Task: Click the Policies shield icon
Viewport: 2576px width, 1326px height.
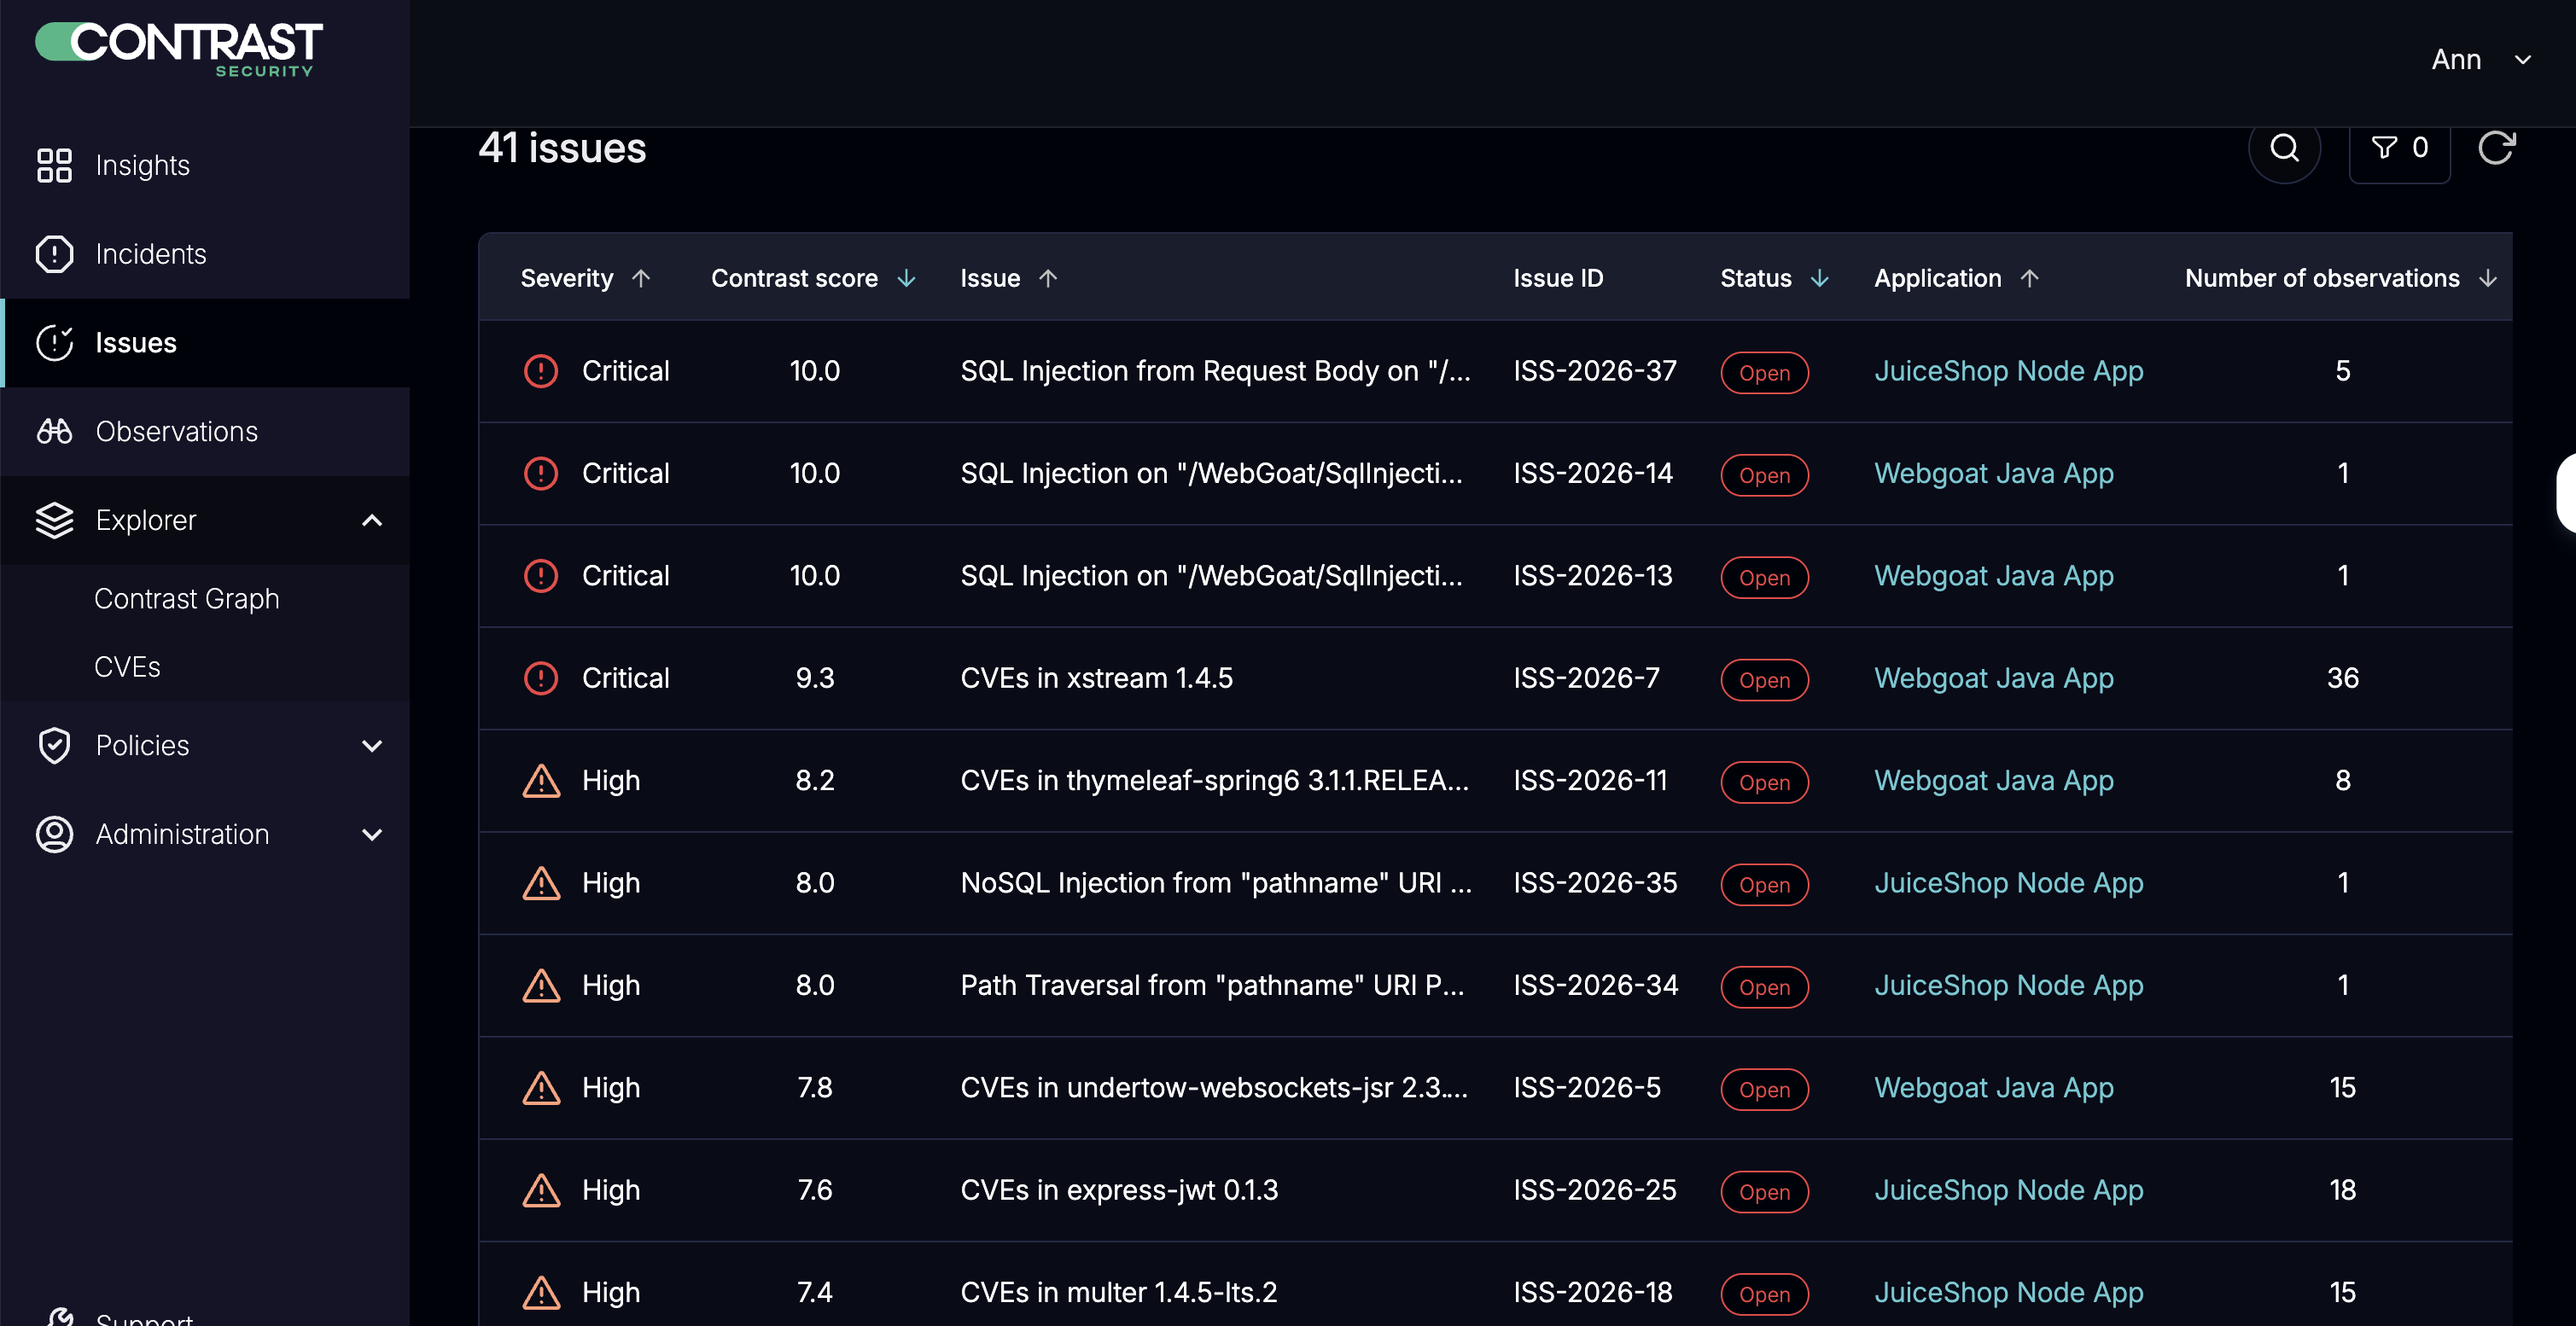Action: coord(54,746)
